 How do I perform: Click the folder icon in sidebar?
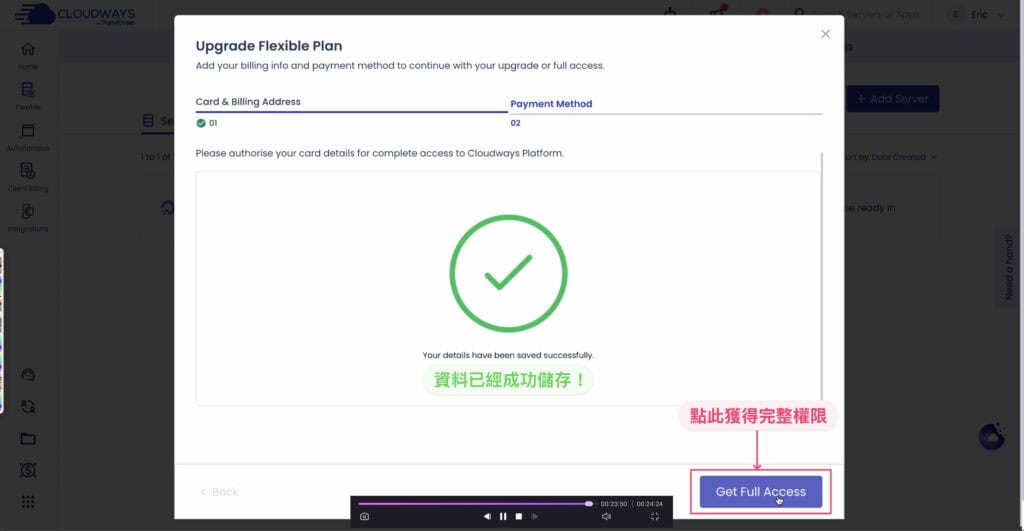pos(28,439)
